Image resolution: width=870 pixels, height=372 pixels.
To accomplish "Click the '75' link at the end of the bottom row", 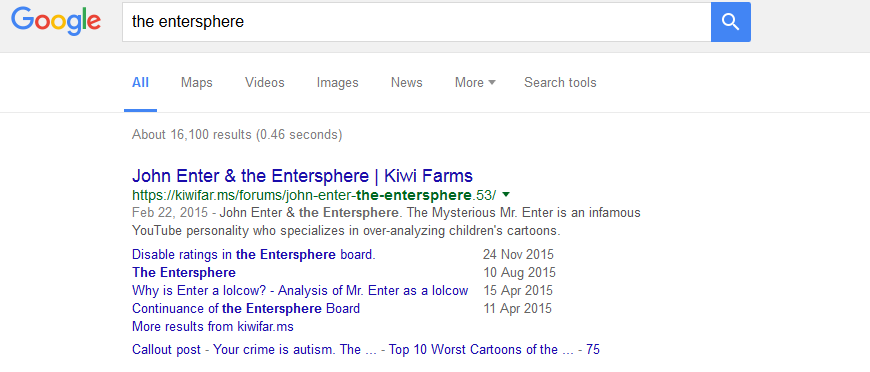I will [593, 350].
